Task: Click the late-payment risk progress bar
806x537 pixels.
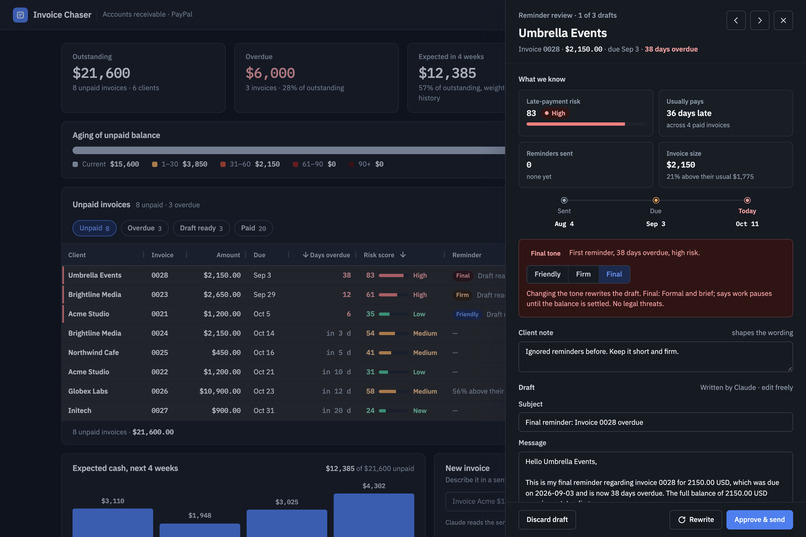Action: tap(585, 124)
